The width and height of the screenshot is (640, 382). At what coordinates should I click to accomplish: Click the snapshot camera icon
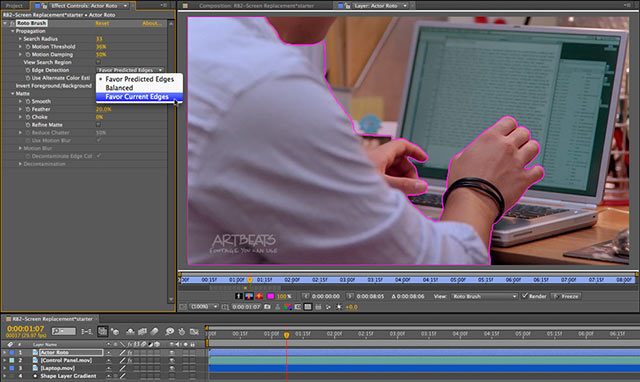pos(267,307)
